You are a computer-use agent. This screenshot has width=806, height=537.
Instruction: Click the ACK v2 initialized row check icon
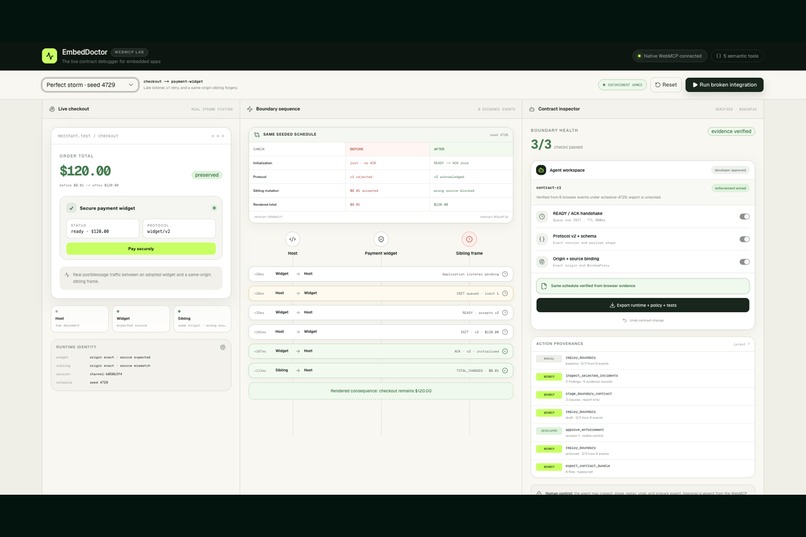click(505, 351)
